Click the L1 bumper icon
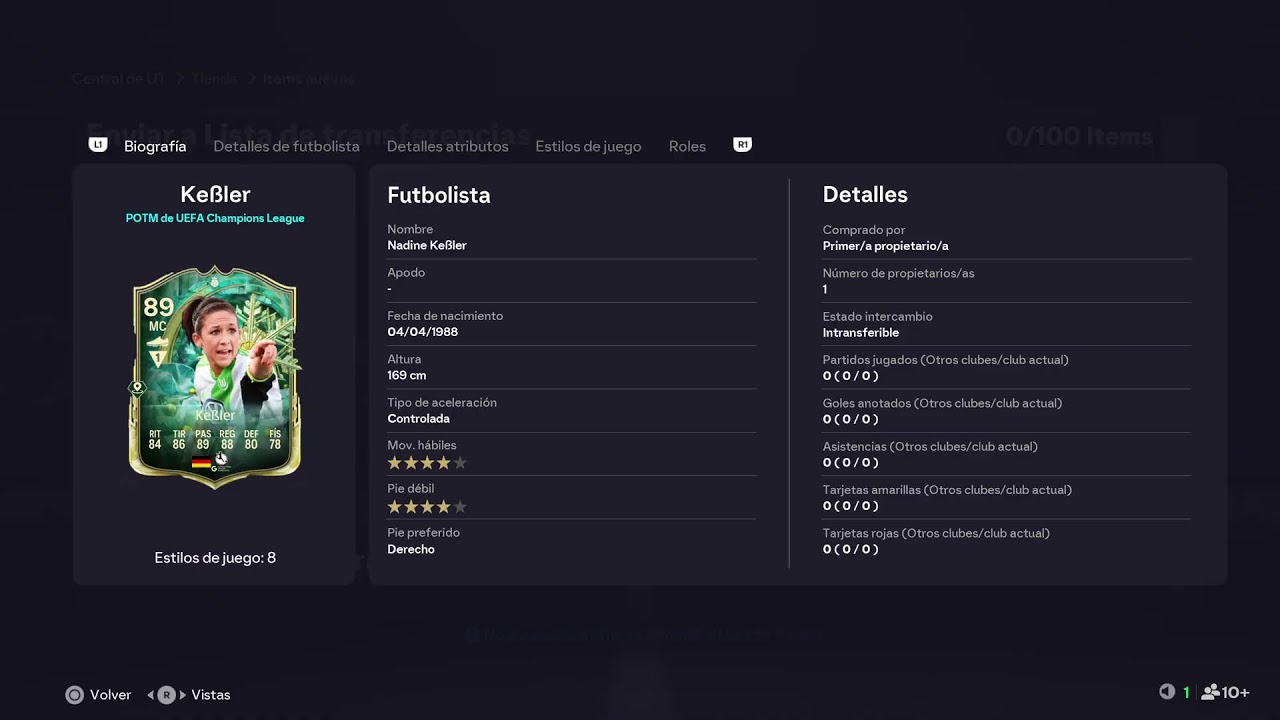 tap(97, 145)
